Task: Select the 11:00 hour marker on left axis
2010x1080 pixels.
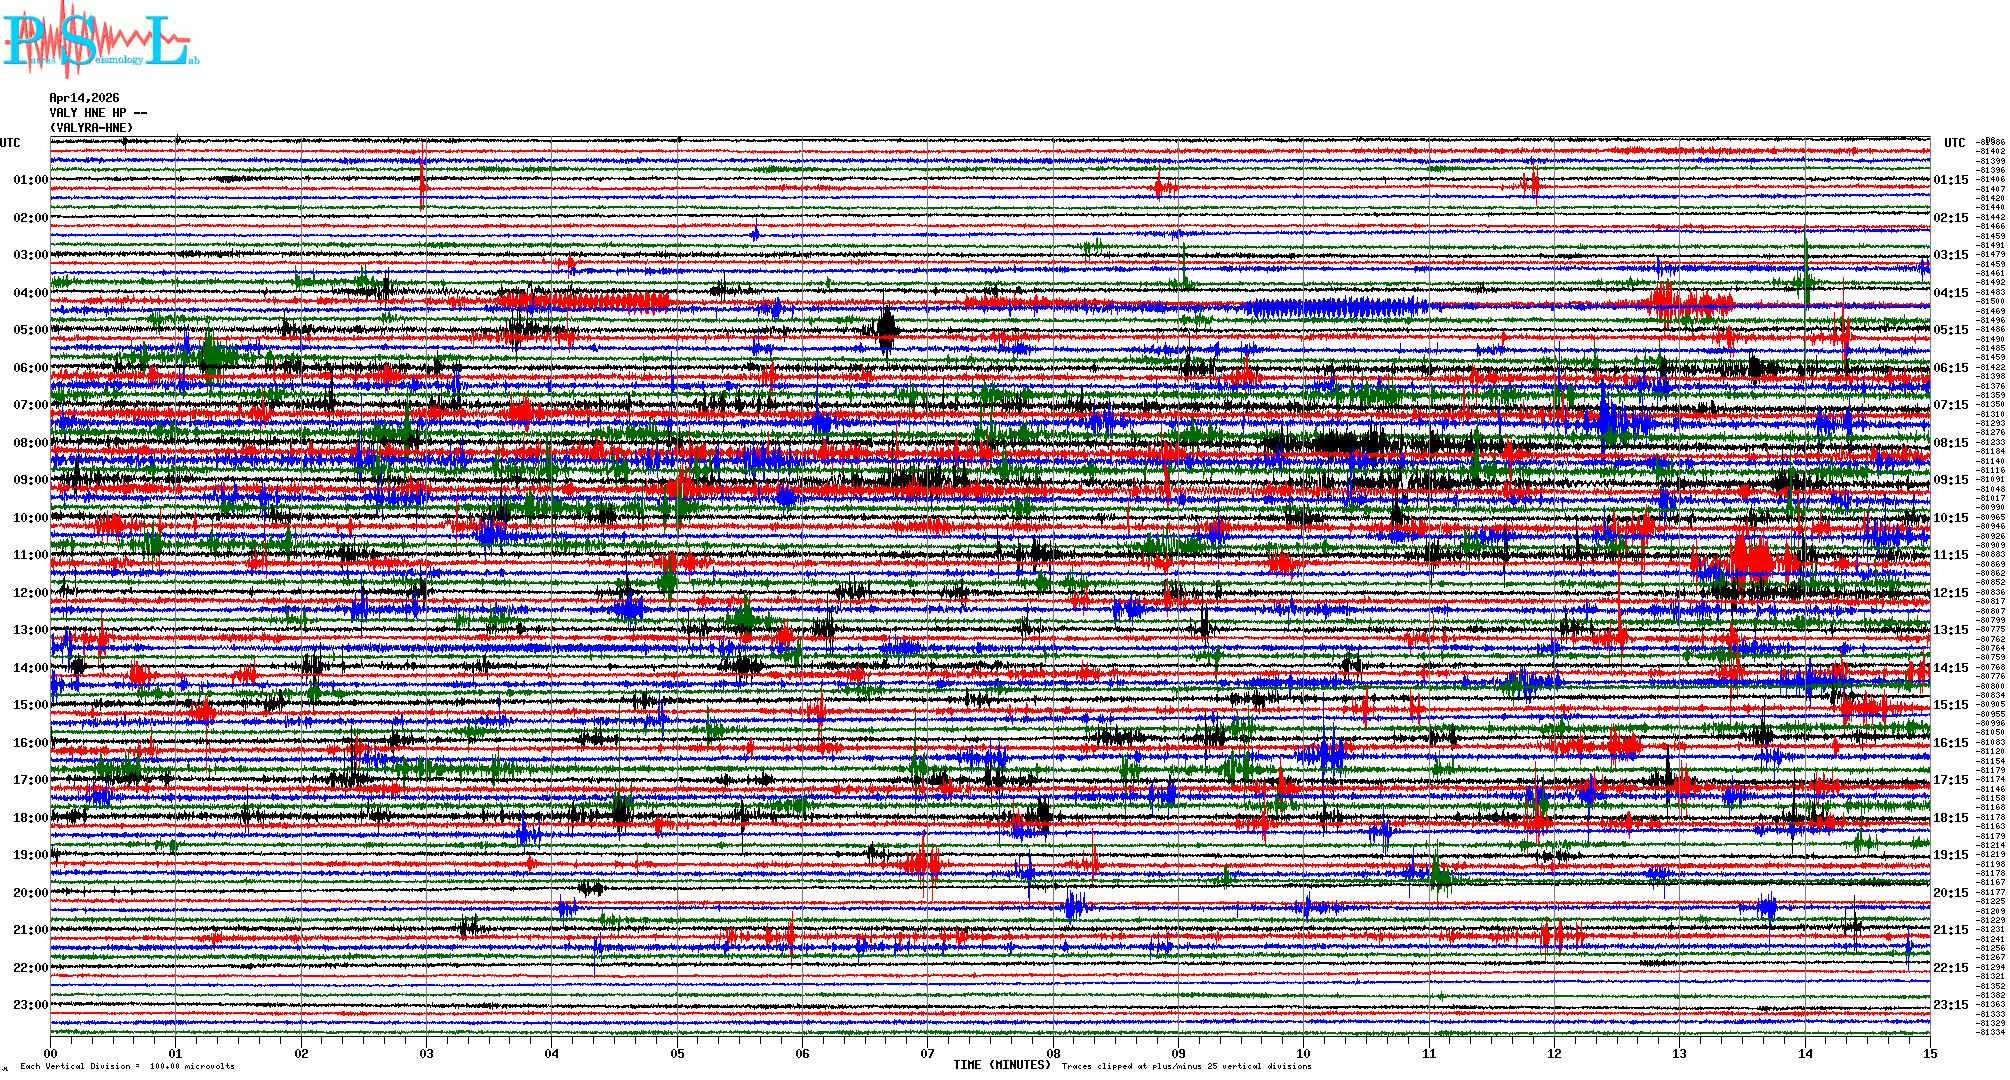Action: pyautogui.click(x=30, y=555)
